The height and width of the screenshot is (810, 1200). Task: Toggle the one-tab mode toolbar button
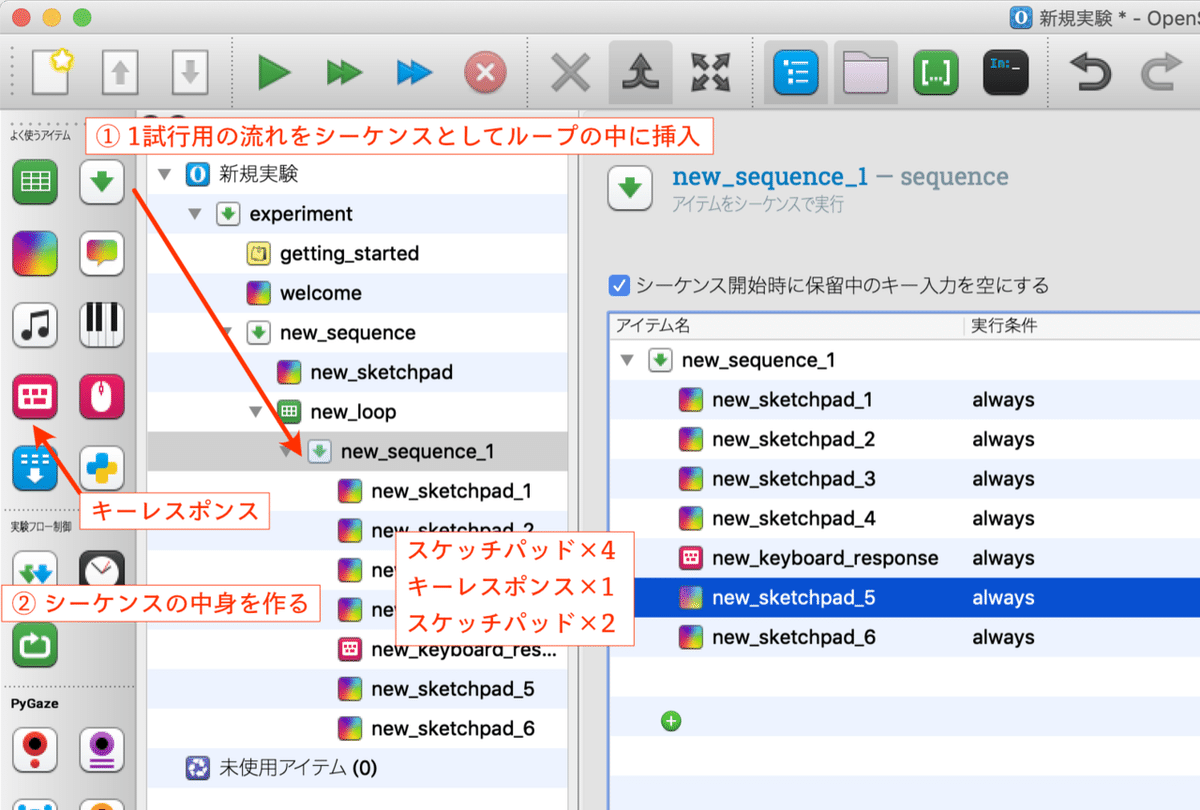coord(640,72)
